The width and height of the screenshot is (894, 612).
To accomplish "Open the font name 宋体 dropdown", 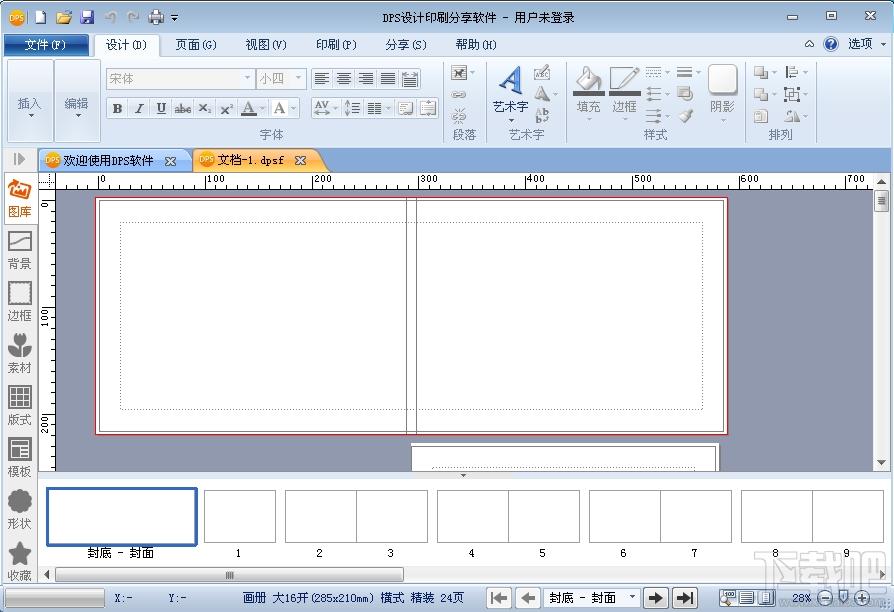I will point(247,78).
